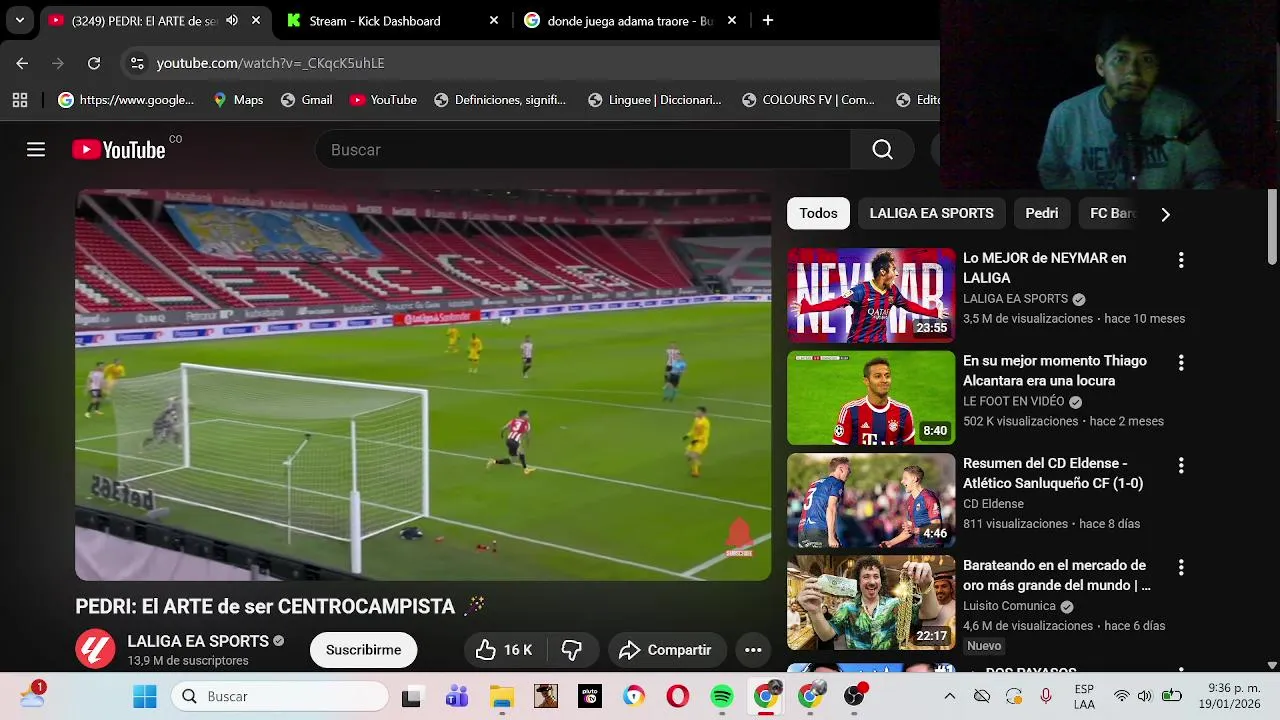Select the Pedri filter chip
1280x720 pixels.
coord(1041,213)
